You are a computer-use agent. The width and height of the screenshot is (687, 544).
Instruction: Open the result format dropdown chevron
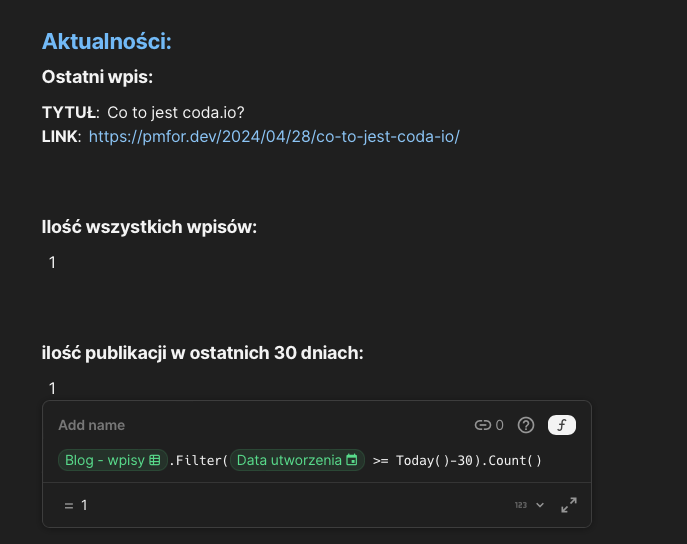pyautogui.click(x=541, y=505)
